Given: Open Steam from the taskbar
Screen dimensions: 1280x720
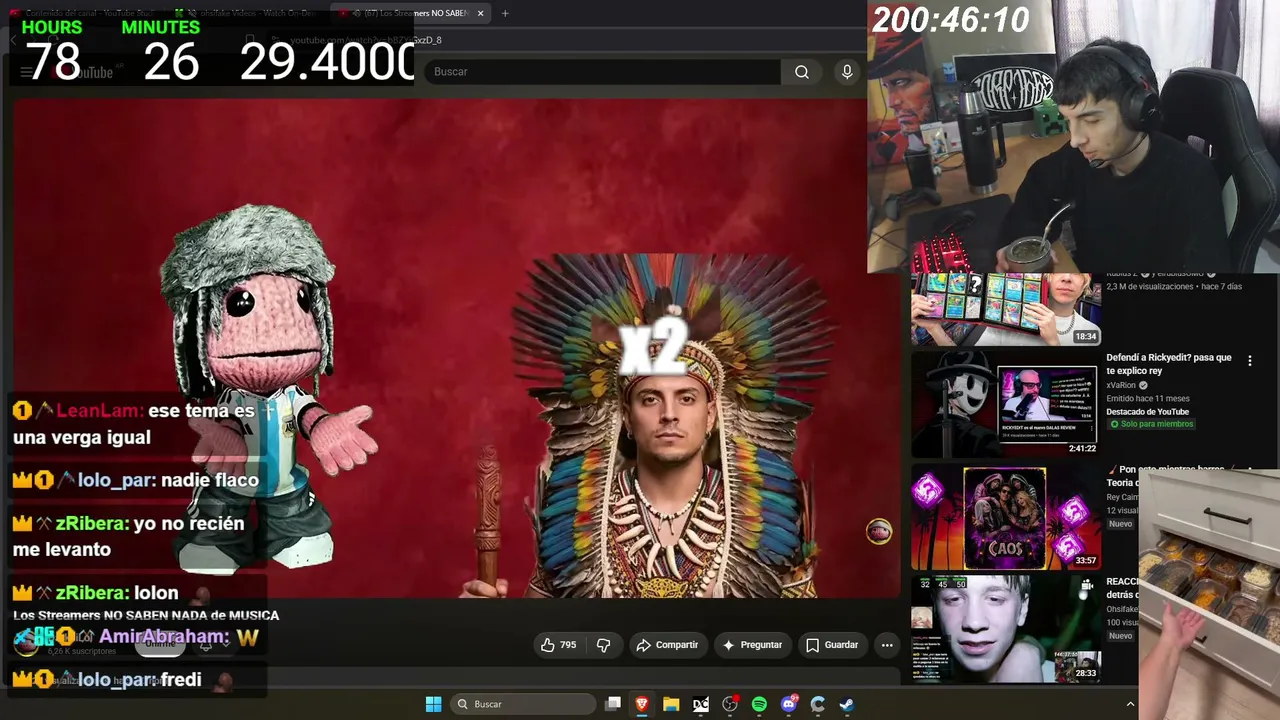Looking at the screenshot, I should 847,704.
